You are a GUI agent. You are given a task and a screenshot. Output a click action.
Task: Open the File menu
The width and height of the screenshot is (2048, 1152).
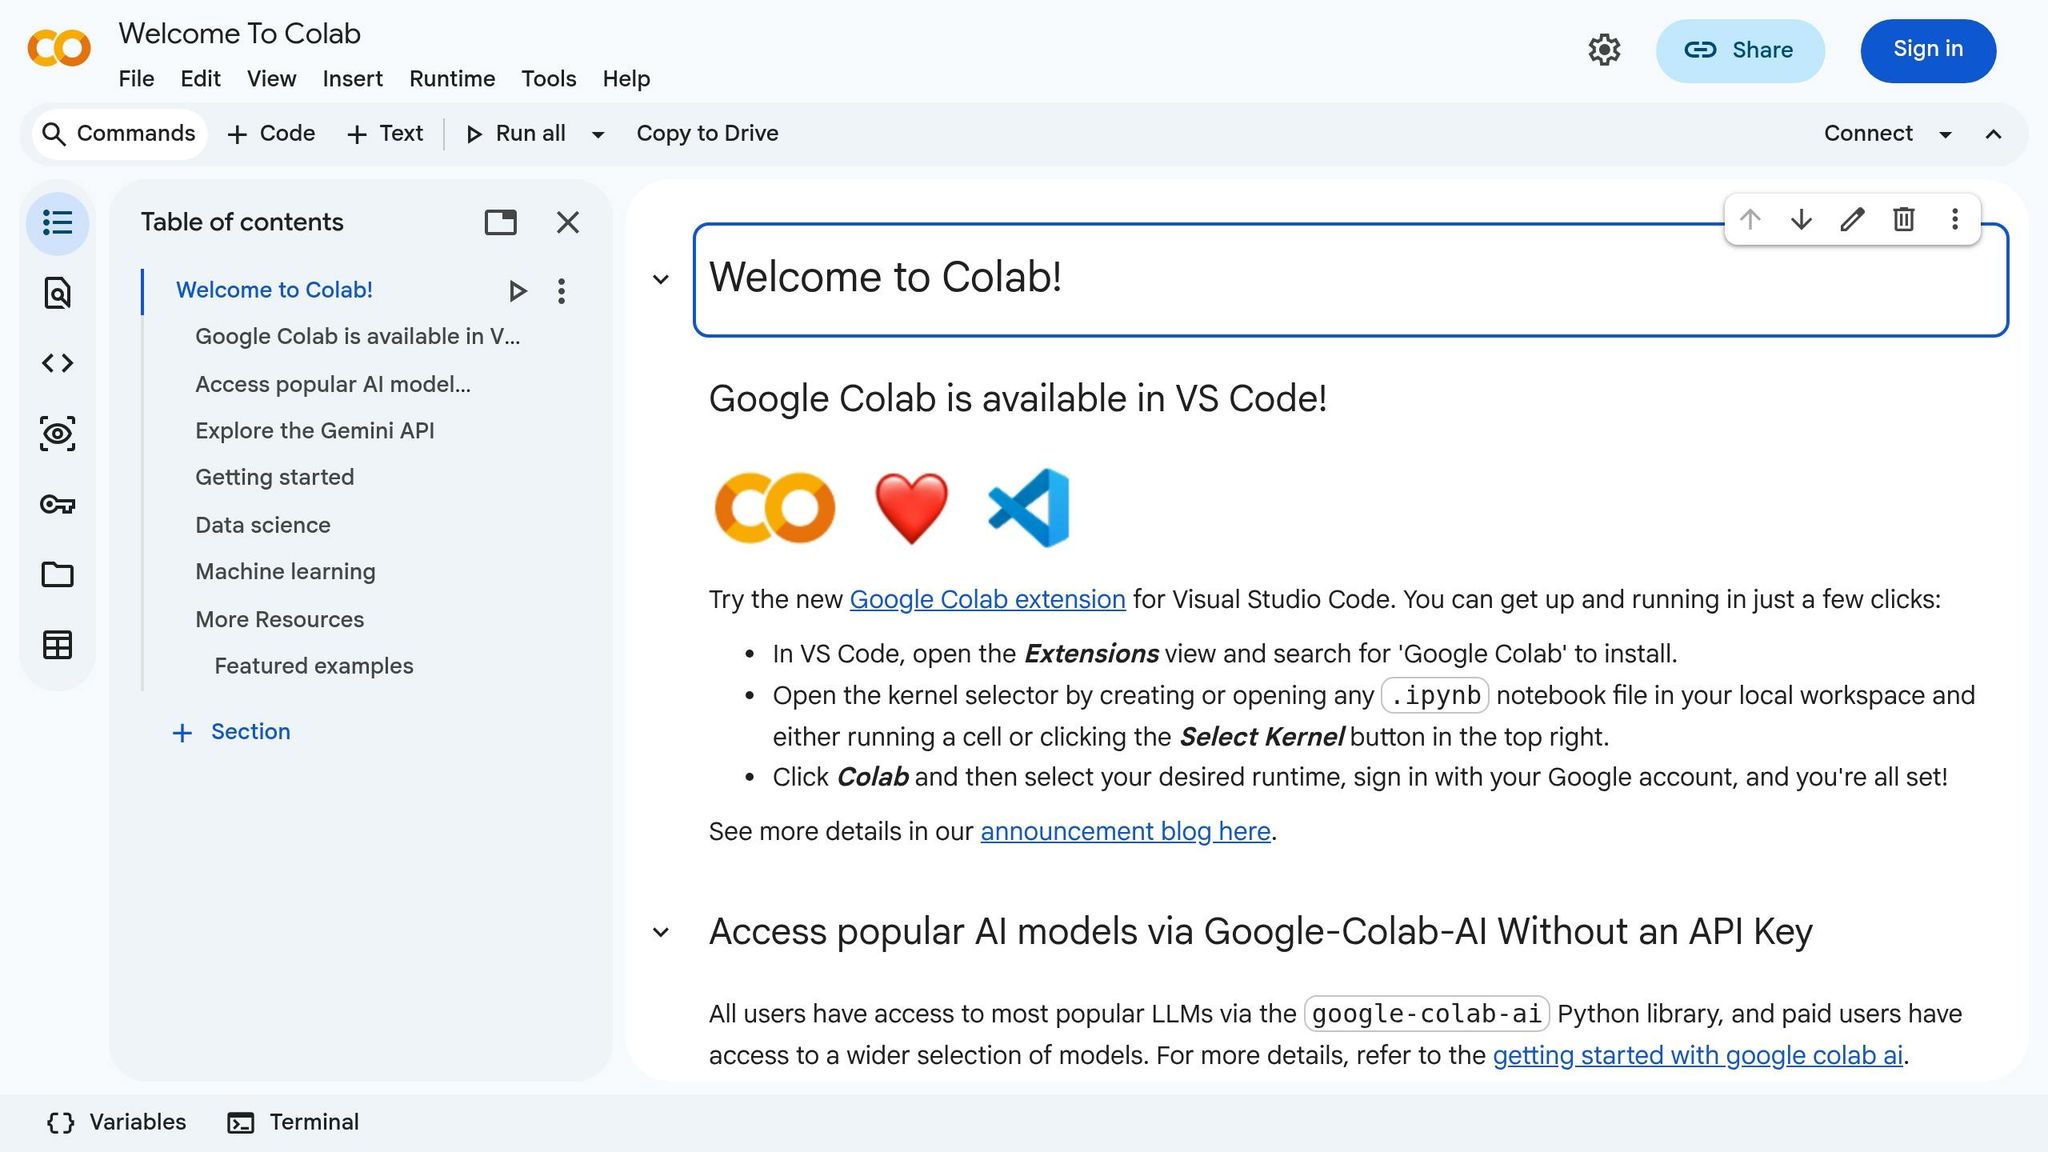(136, 79)
